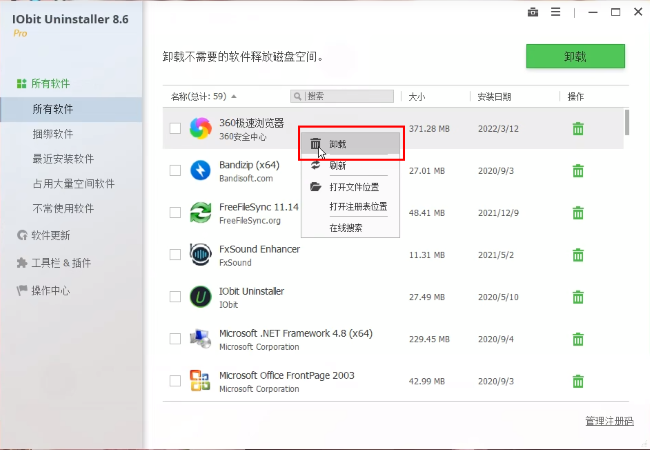Click the Bandisoft.com publisher text
This screenshot has width=650, height=450.
246,179
